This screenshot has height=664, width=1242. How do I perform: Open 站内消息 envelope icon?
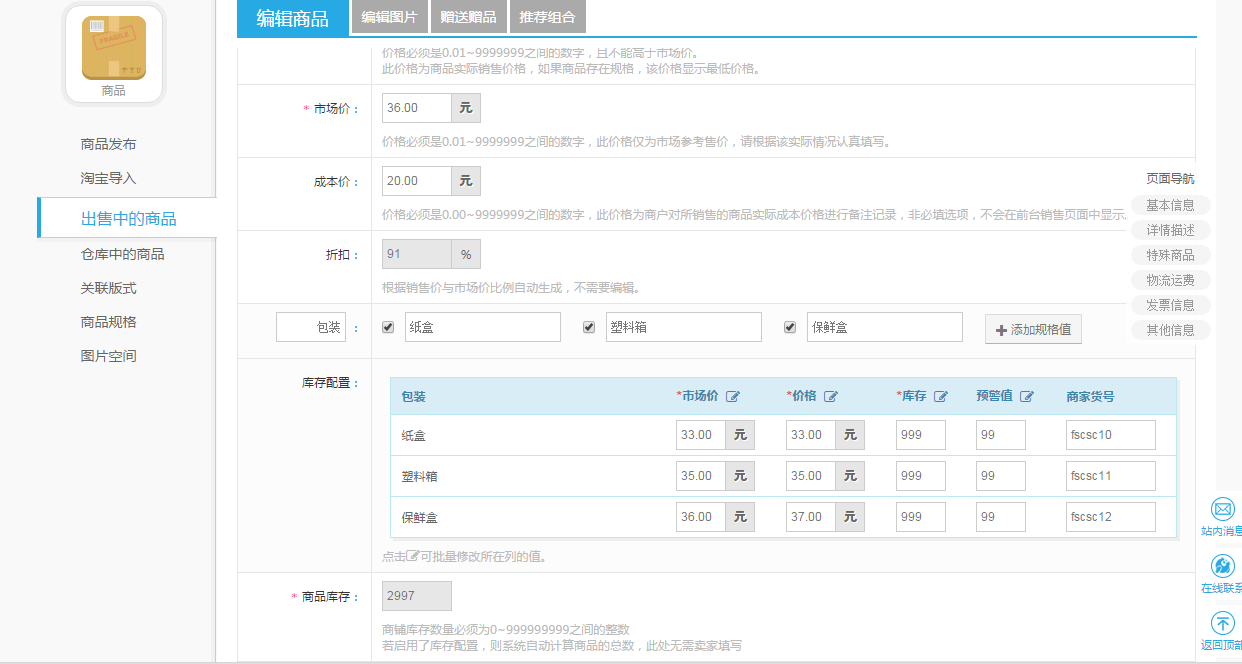1223,509
